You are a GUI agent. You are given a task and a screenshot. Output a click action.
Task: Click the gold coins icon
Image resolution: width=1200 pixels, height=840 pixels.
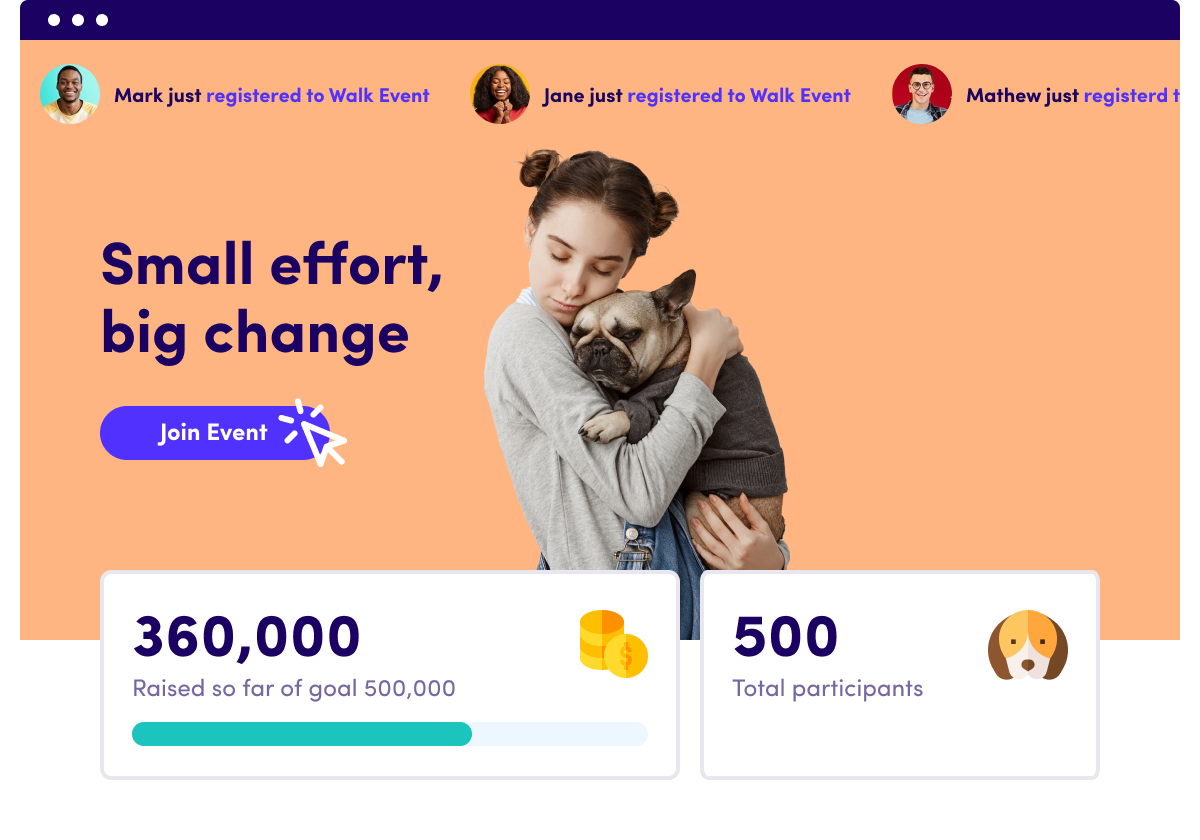coord(613,643)
